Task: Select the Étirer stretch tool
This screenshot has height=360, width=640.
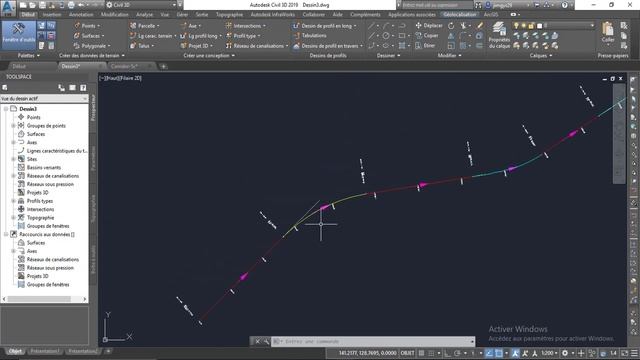Action: [x=425, y=46]
